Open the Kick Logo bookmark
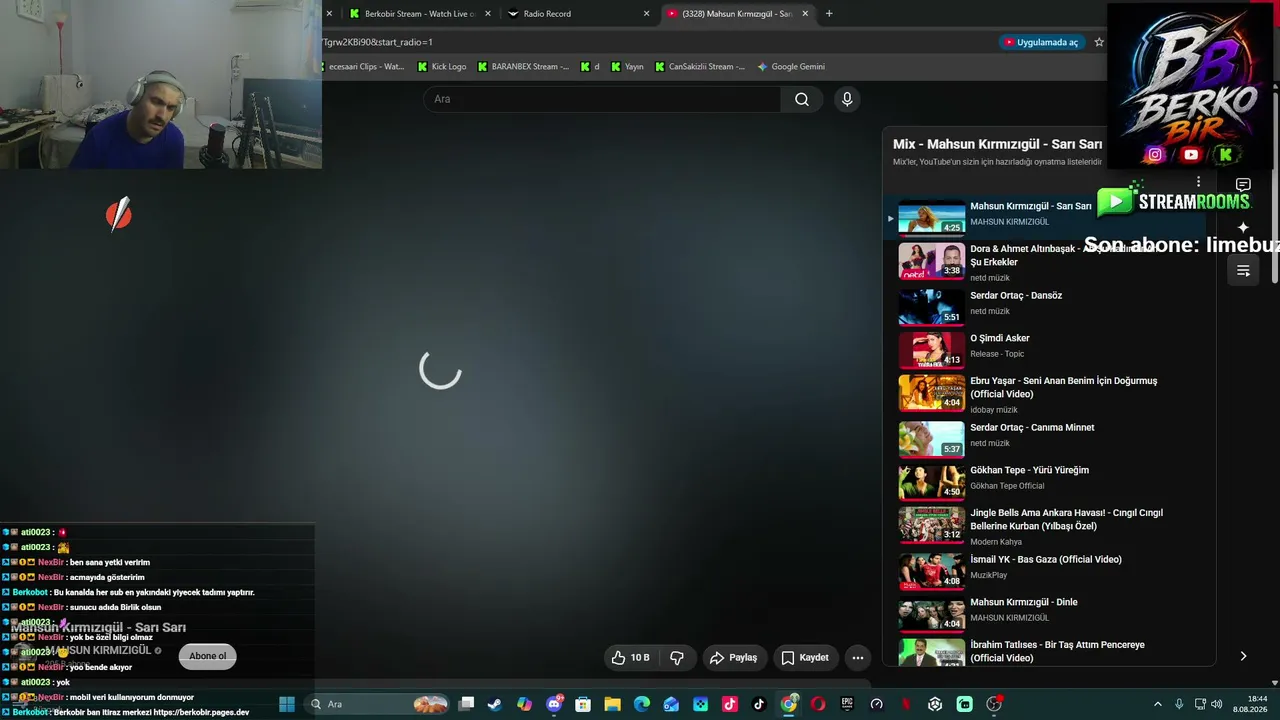 pos(442,67)
